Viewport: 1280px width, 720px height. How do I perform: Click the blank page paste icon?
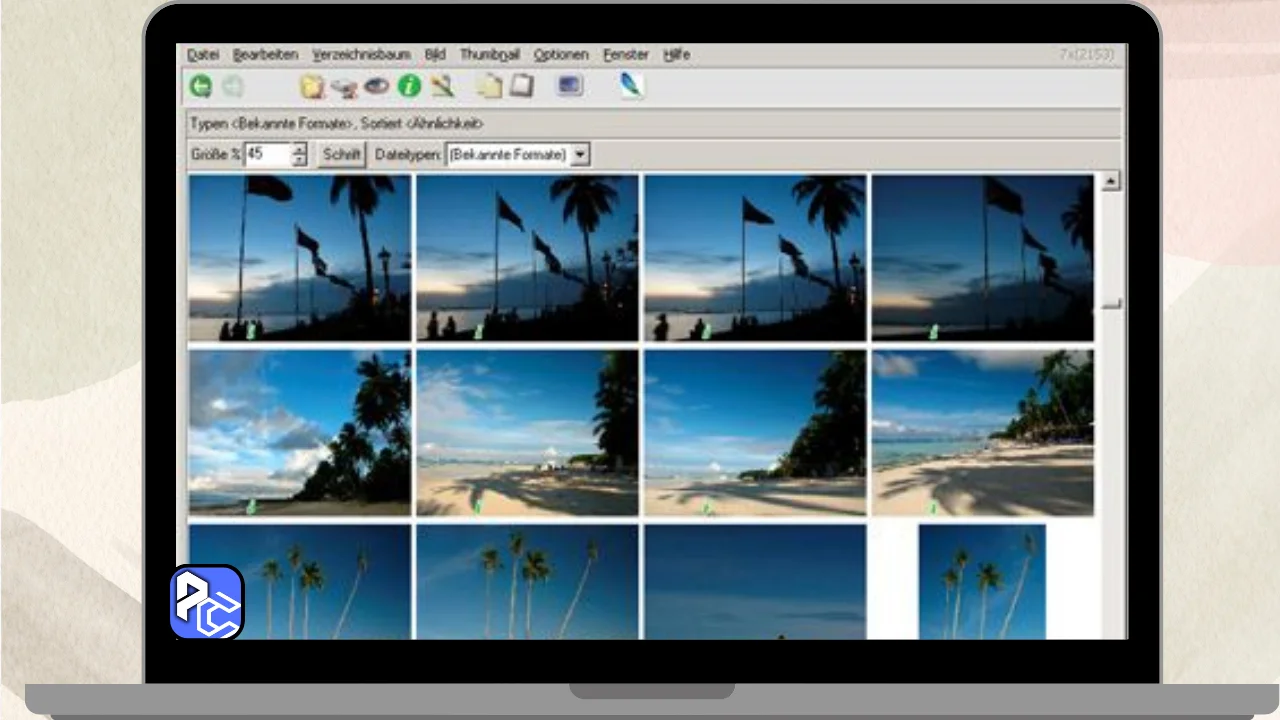(521, 87)
